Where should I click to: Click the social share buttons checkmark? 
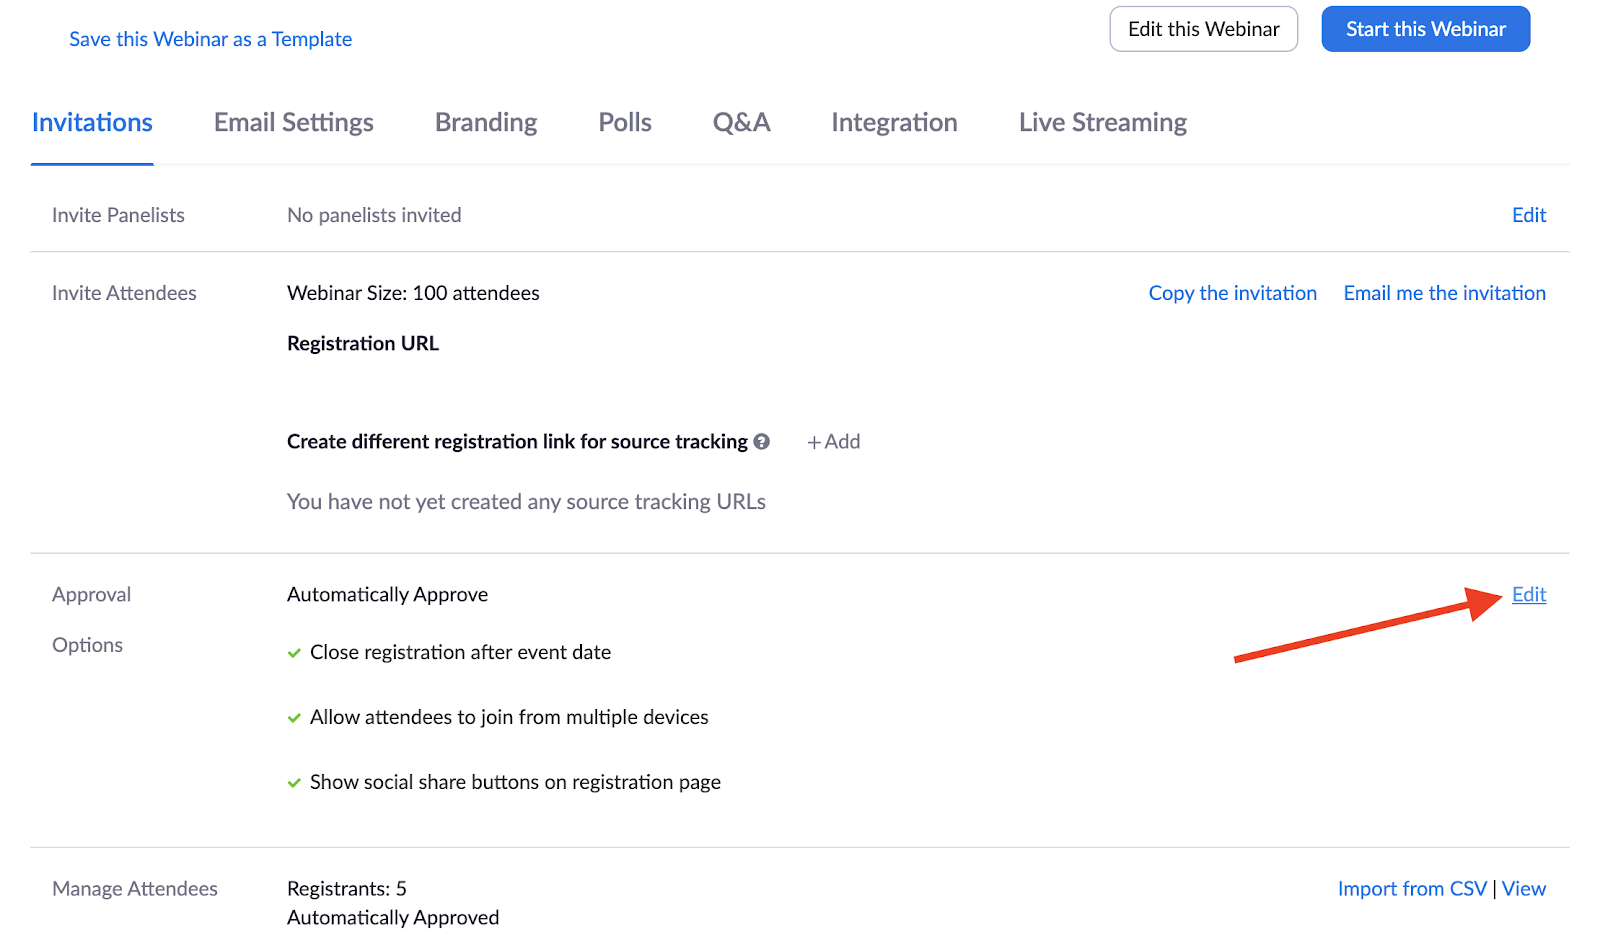click(294, 783)
